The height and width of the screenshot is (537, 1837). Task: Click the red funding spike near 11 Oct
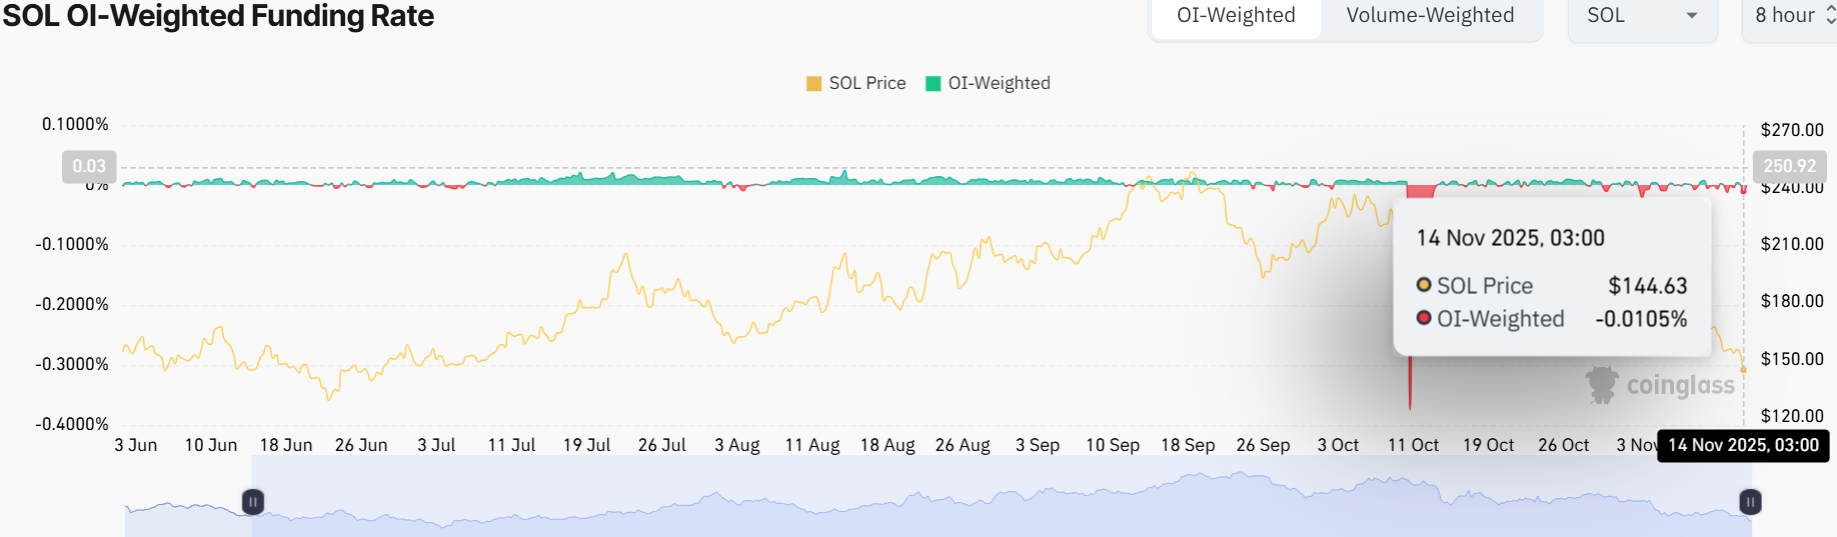coord(1410,380)
